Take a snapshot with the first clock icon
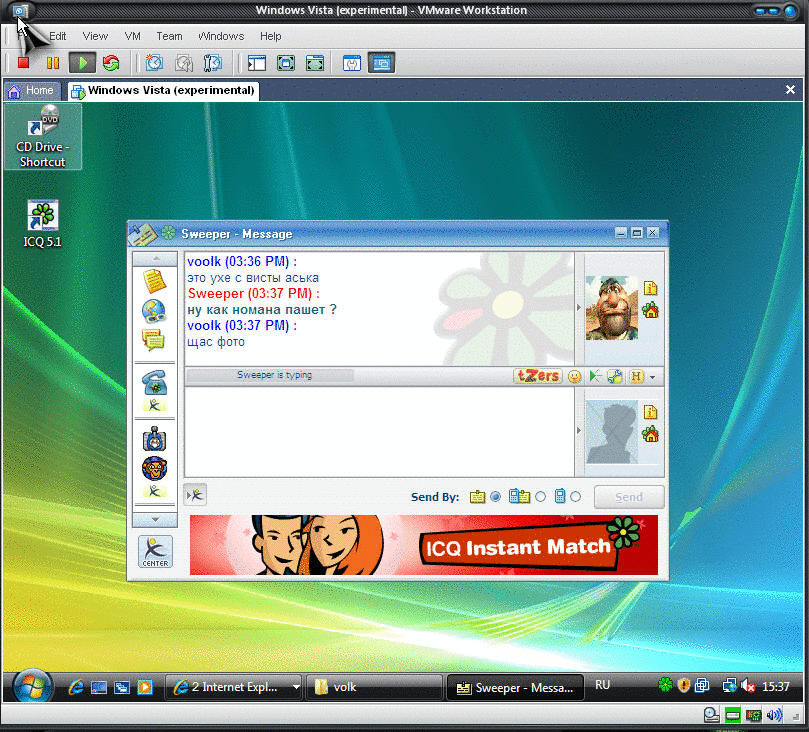 pyautogui.click(x=154, y=63)
